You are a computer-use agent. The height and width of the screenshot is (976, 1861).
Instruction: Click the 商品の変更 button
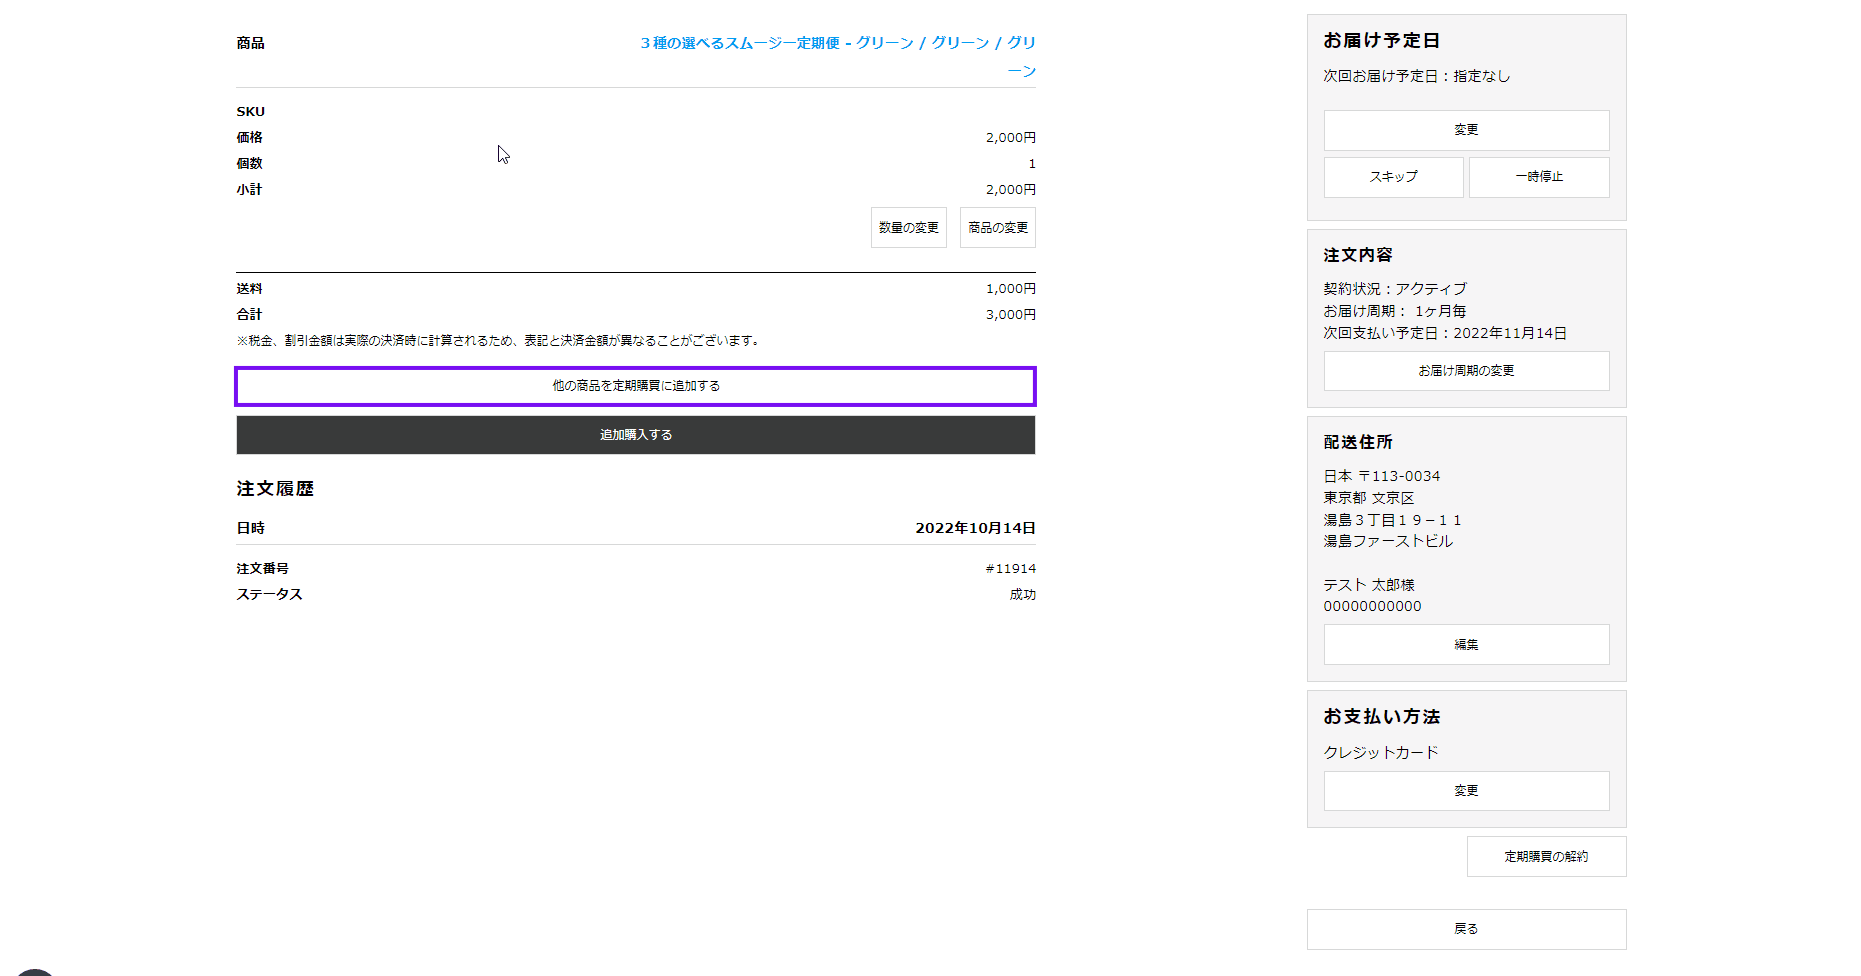tap(998, 228)
